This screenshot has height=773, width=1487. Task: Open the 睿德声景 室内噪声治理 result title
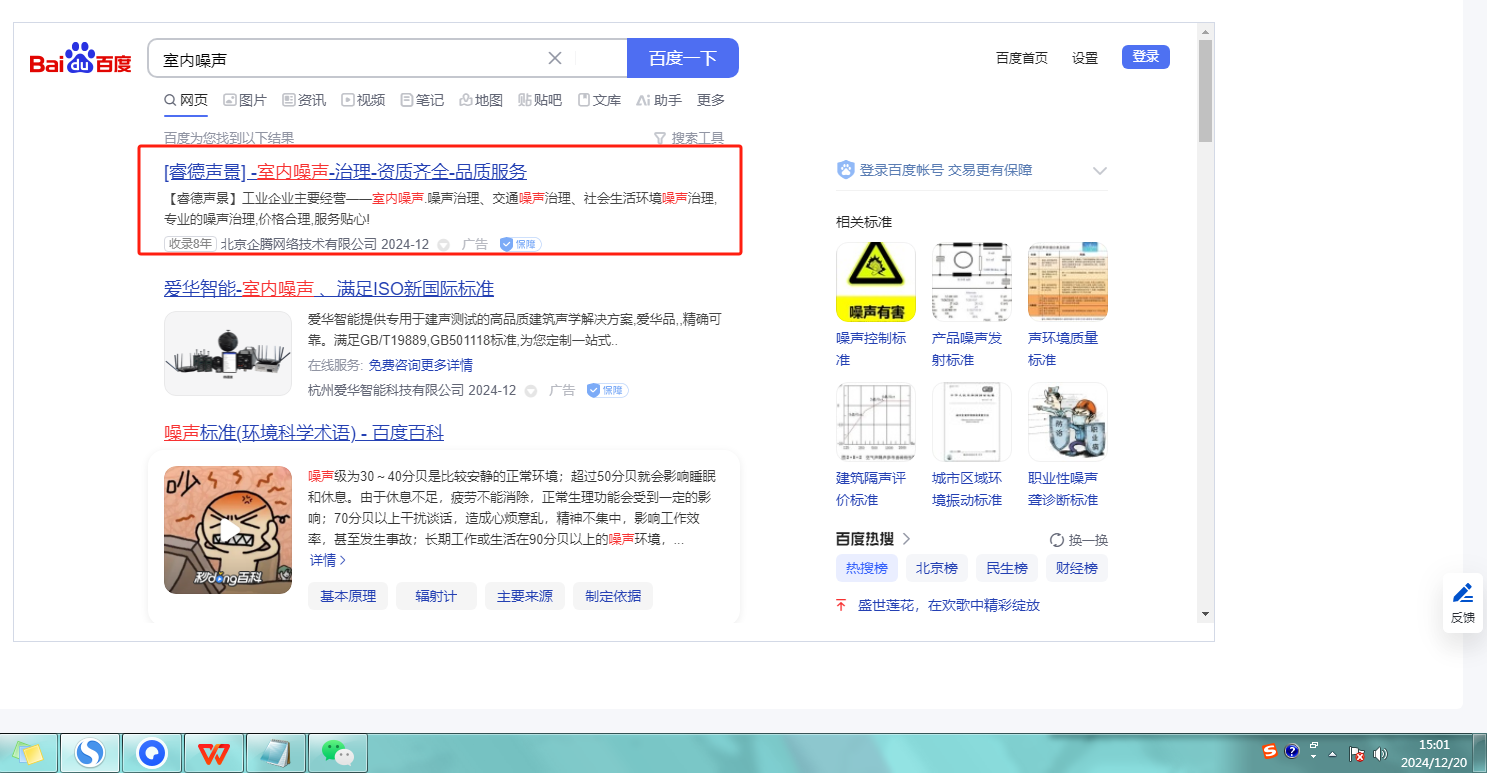(345, 171)
